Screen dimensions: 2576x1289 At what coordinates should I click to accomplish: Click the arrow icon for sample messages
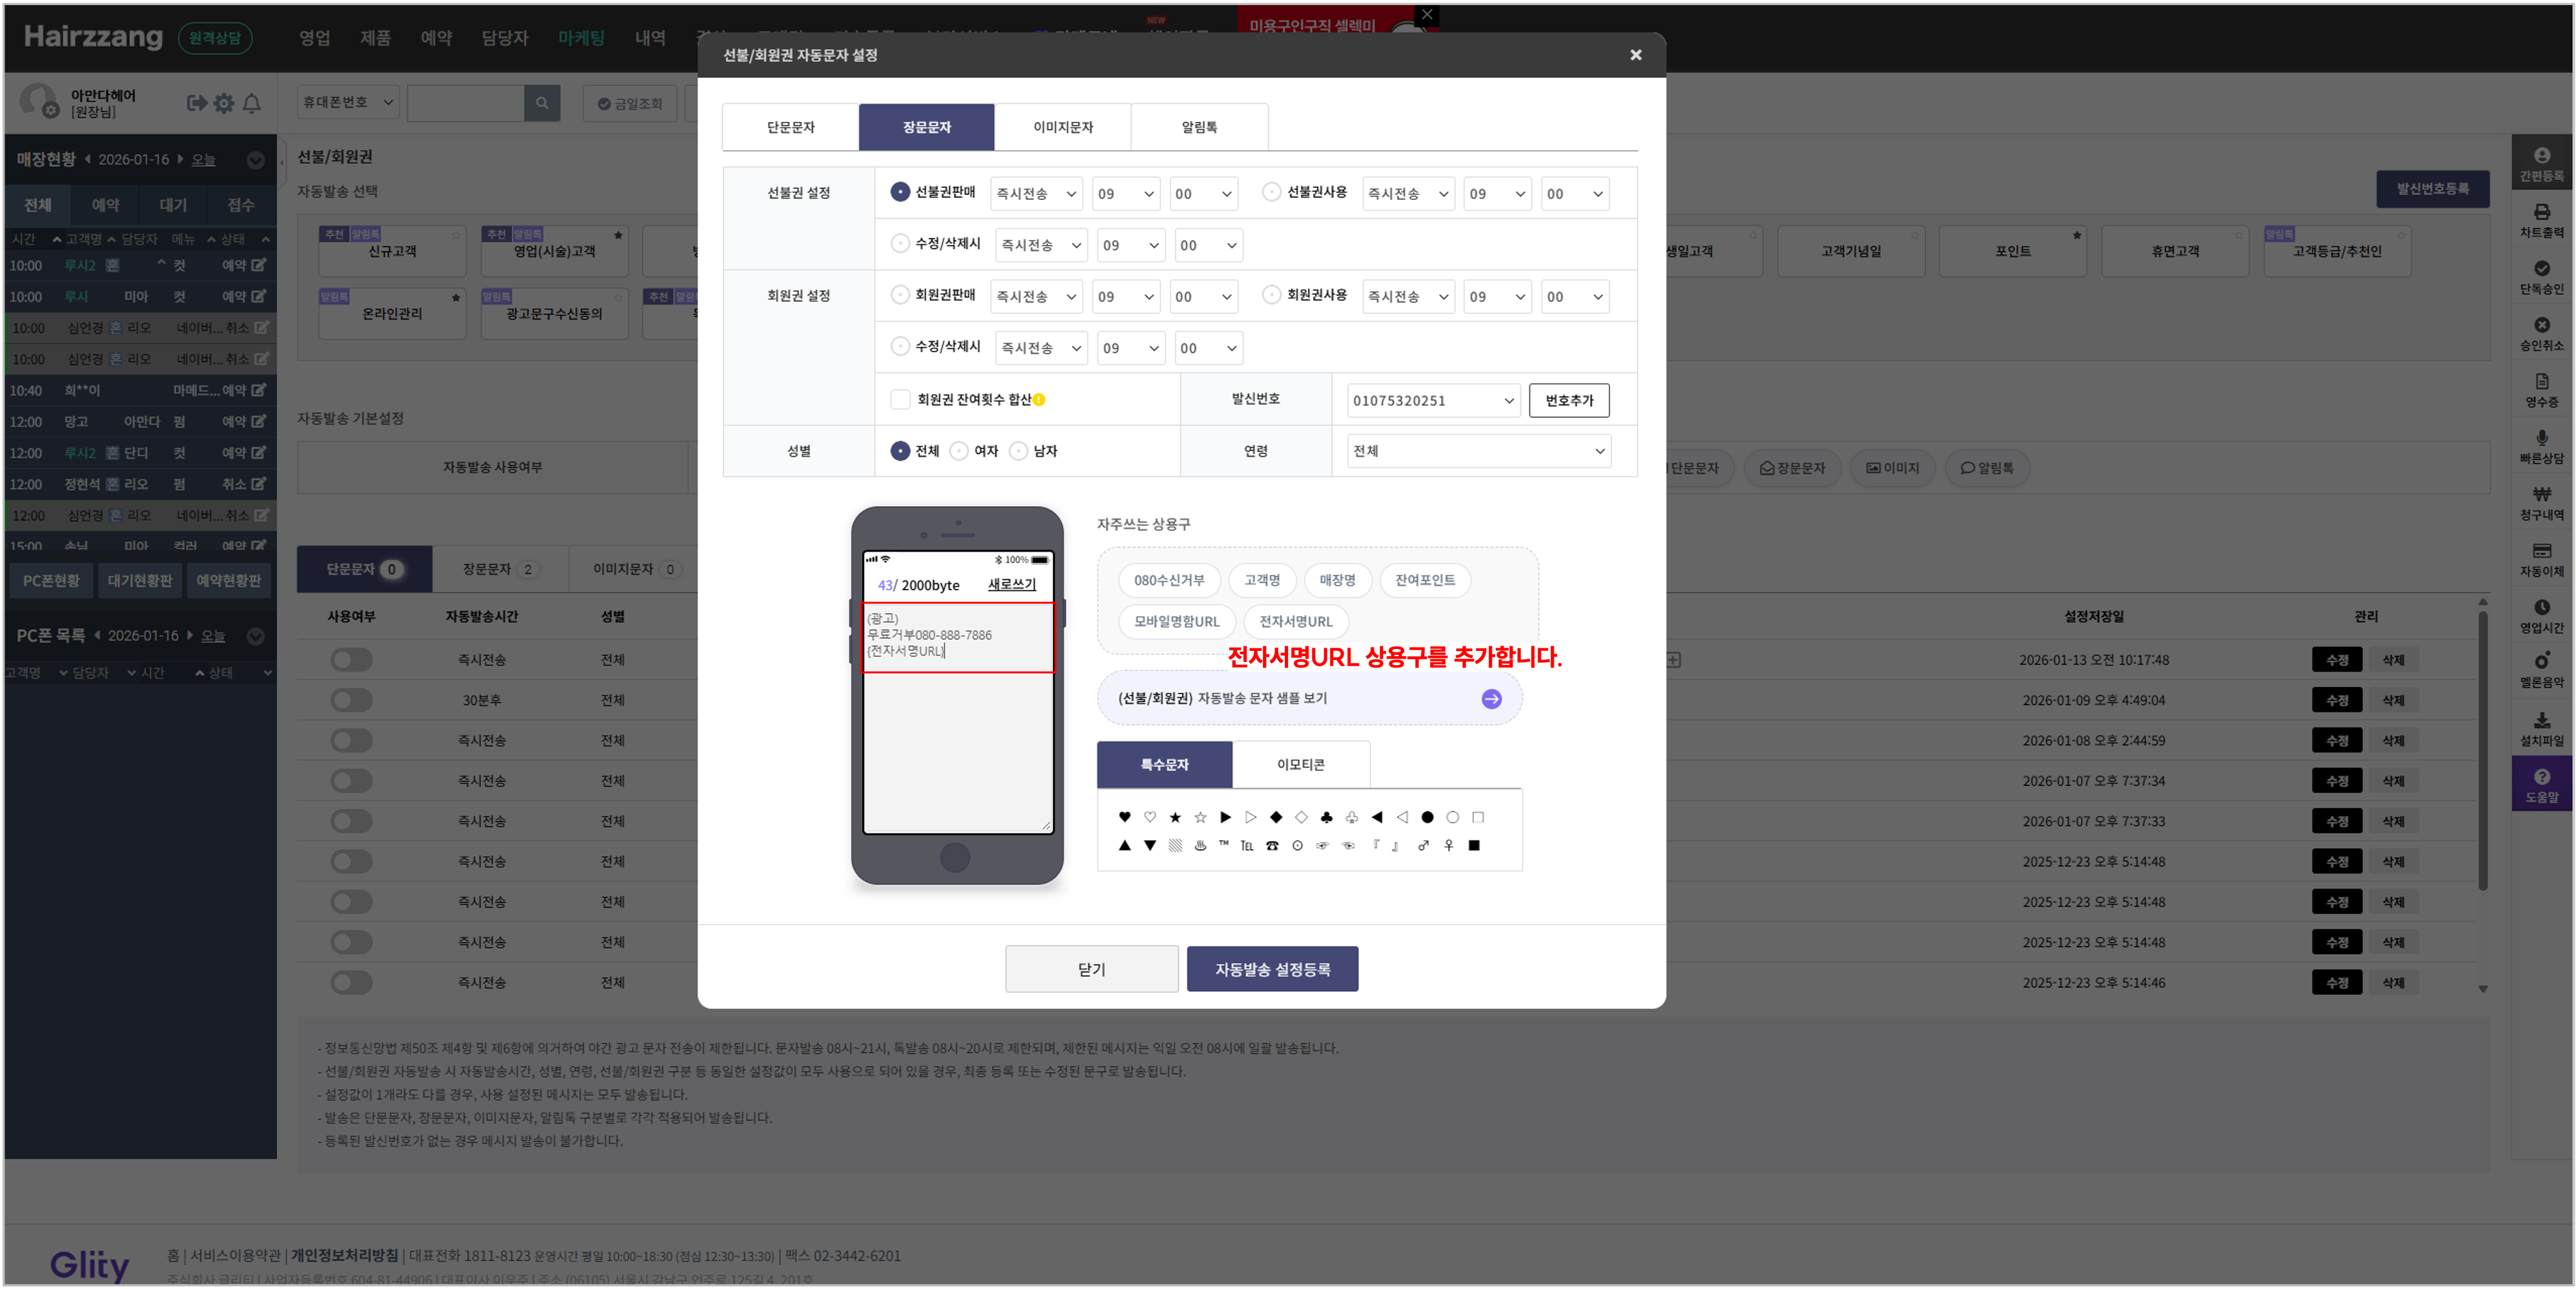(1491, 699)
